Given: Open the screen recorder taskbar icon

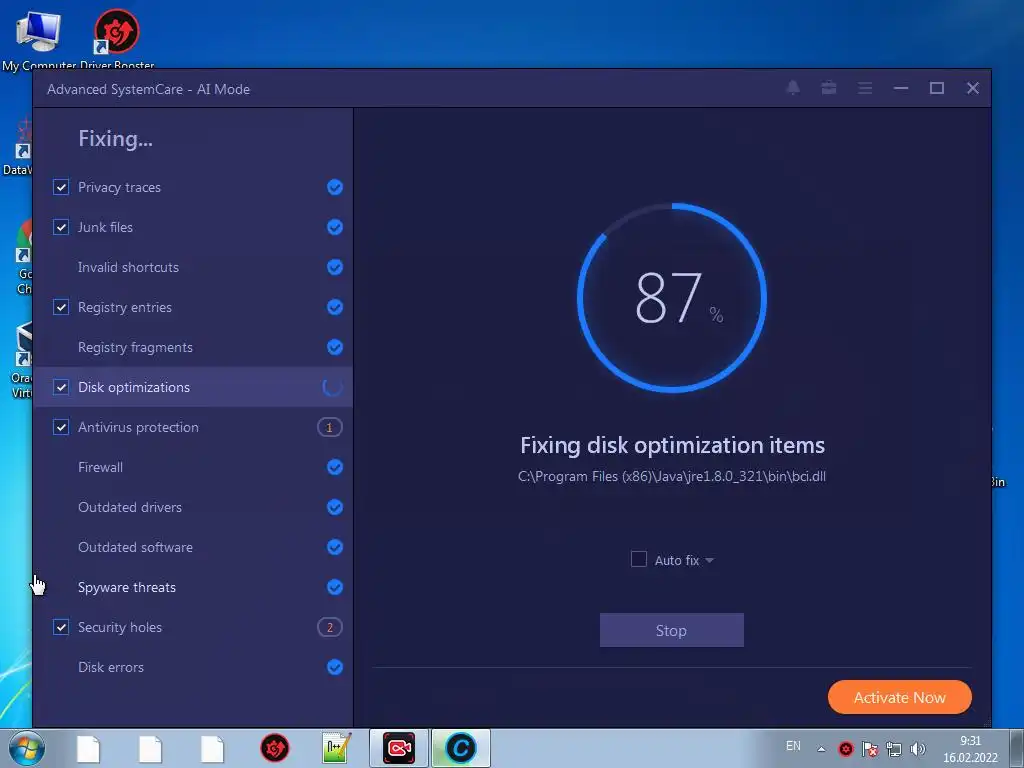Looking at the screenshot, I should pyautogui.click(x=399, y=748).
